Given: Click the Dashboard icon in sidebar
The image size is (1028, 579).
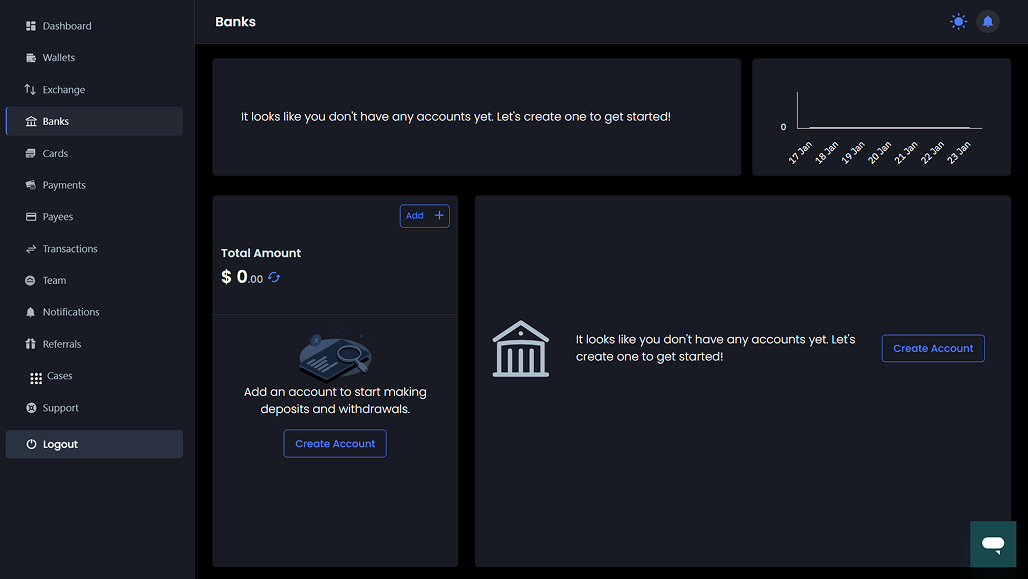Looking at the screenshot, I should (31, 26).
